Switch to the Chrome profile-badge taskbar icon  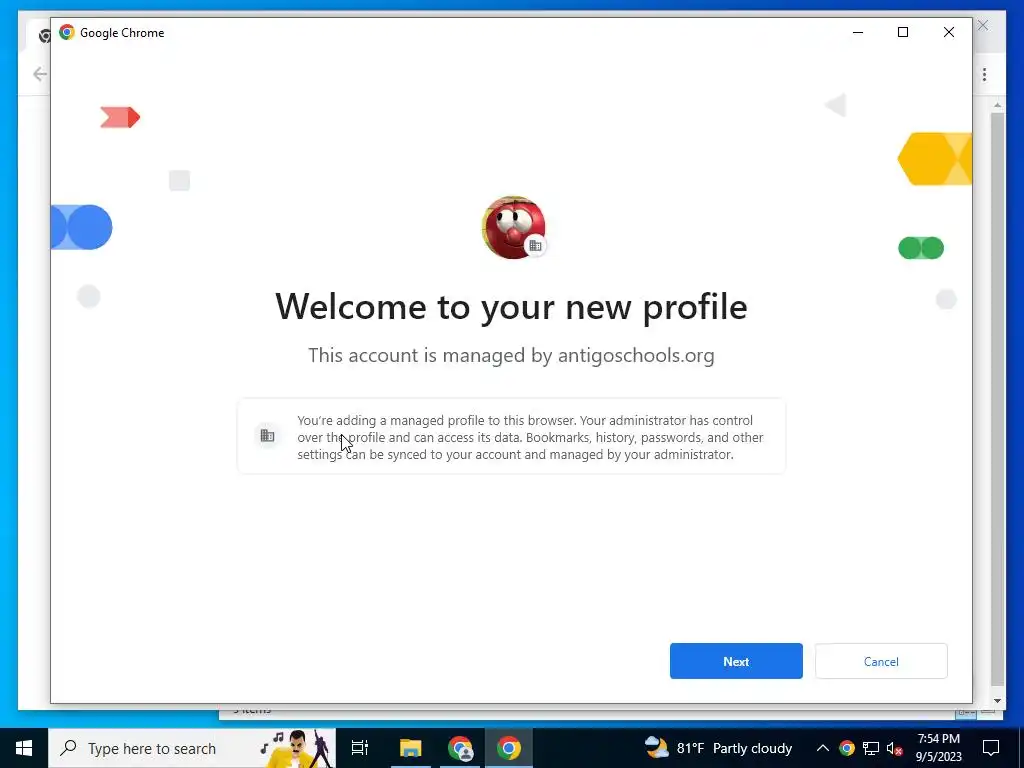460,748
